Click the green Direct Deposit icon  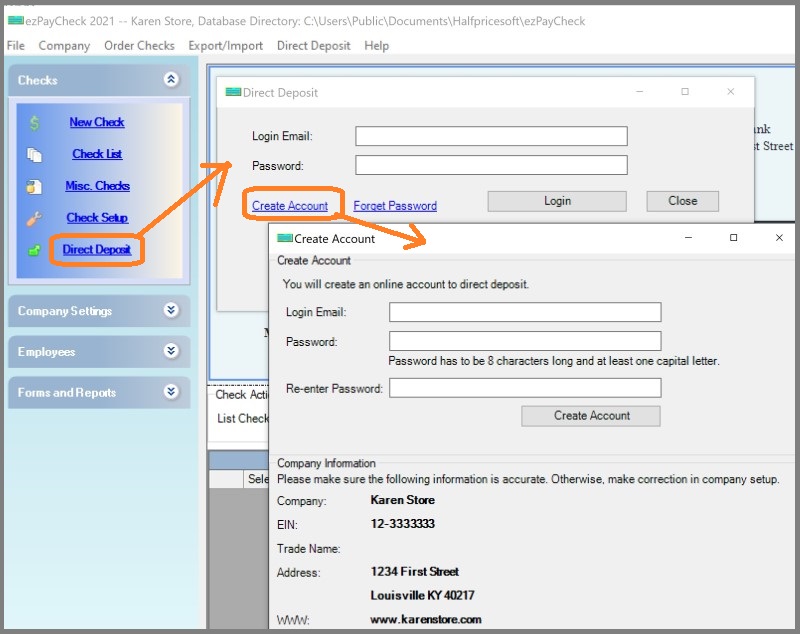35,250
